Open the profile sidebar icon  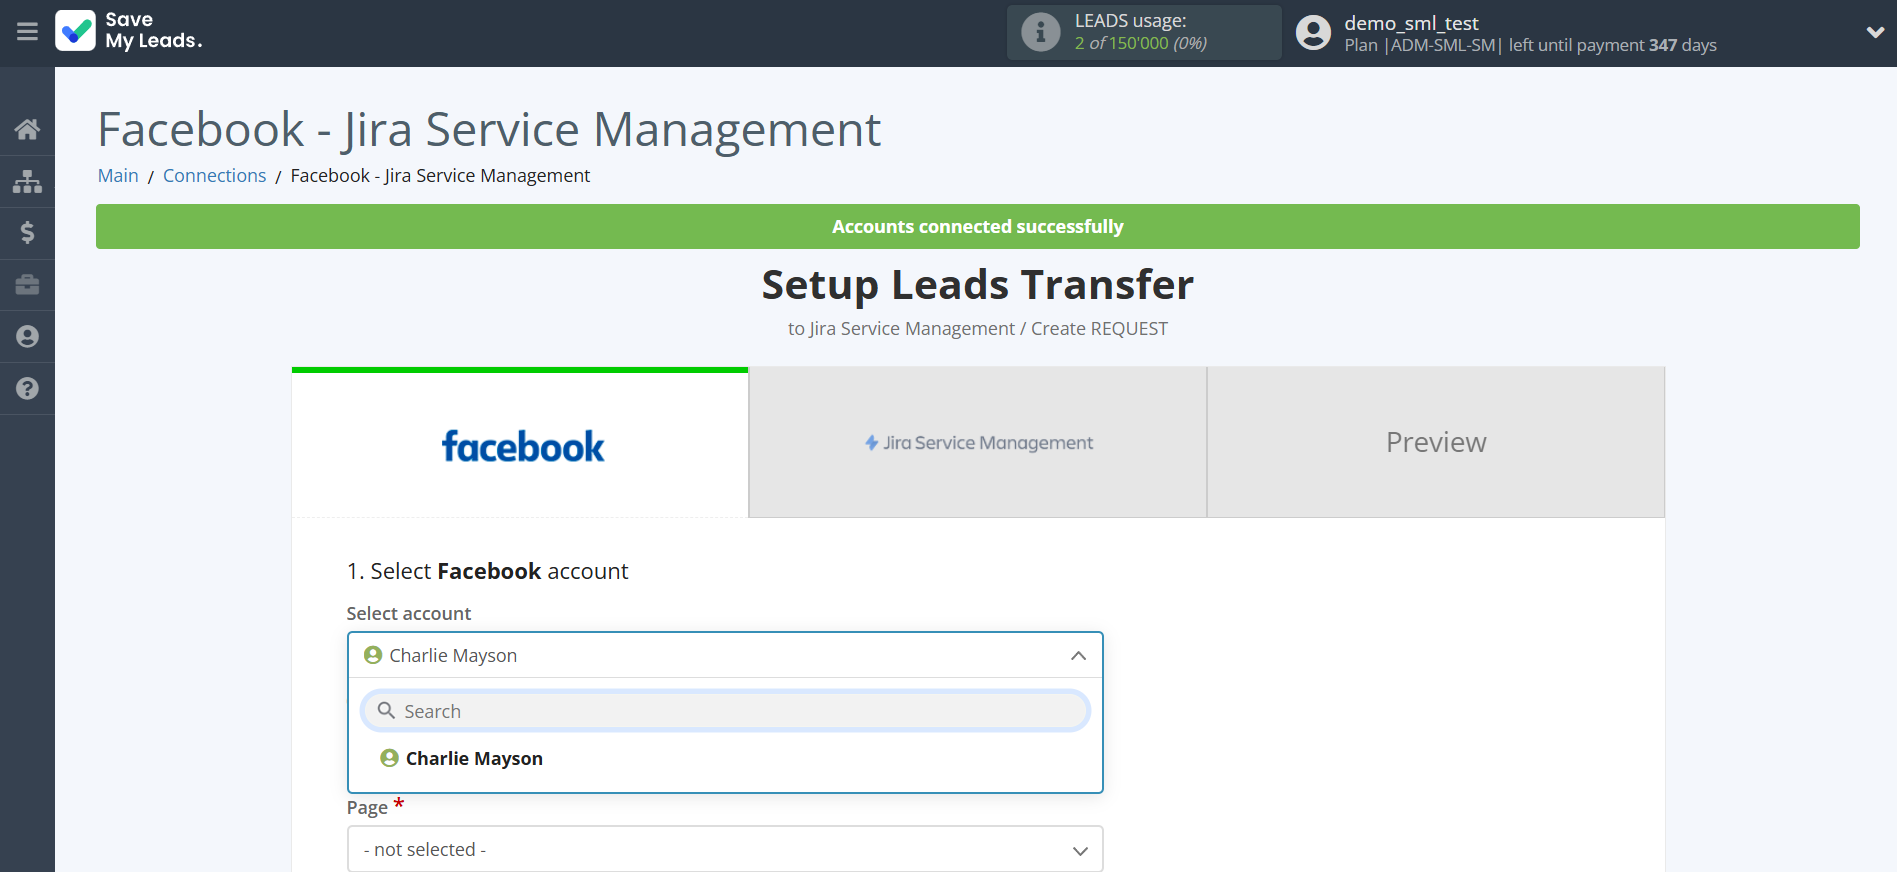pyautogui.click(x=27, y=337)
